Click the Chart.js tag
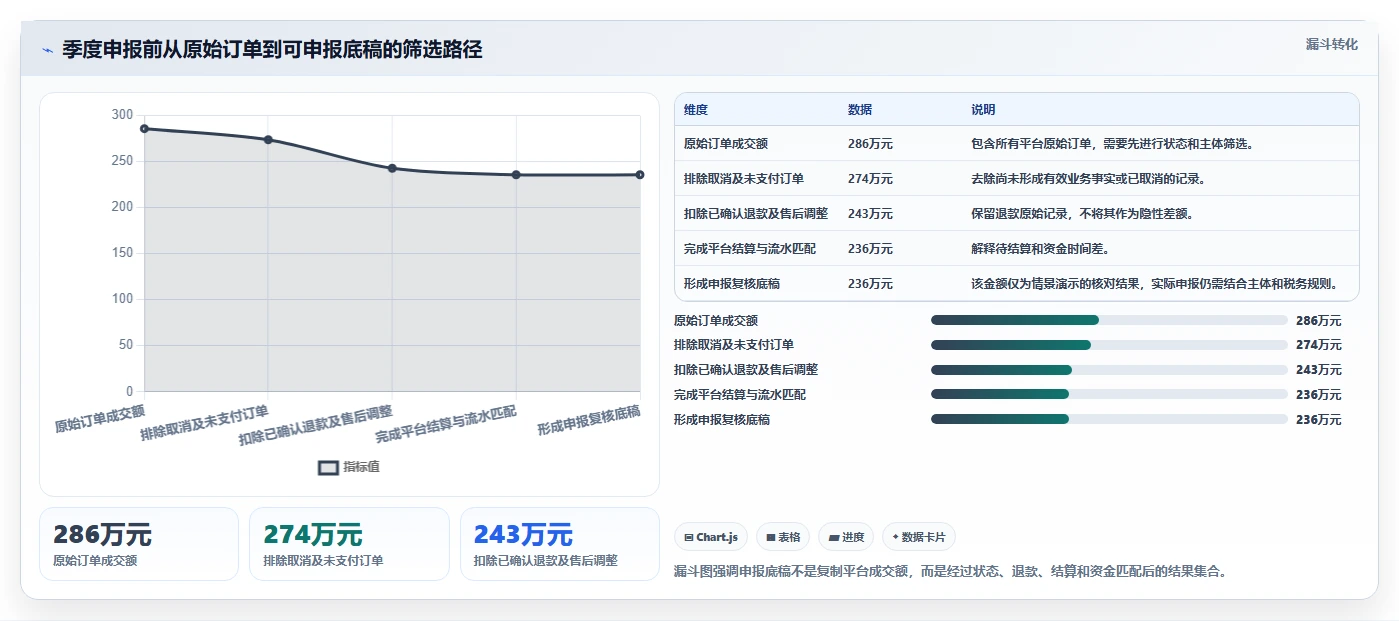1399x621 pixels. 711,537
